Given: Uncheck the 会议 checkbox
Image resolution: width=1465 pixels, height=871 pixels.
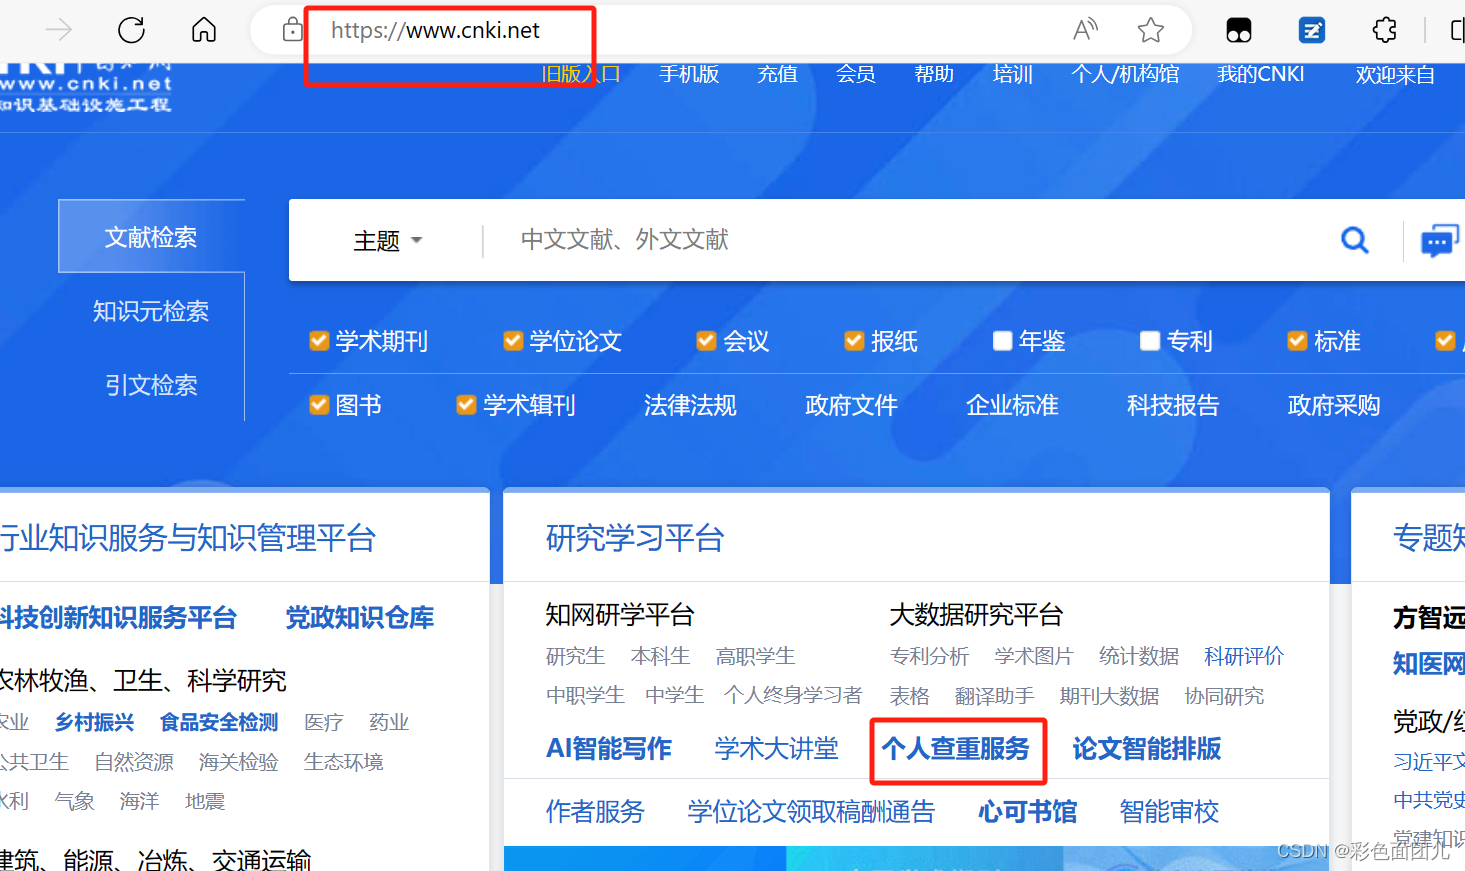Looking at the screenshot, I should tap(706, 341).
